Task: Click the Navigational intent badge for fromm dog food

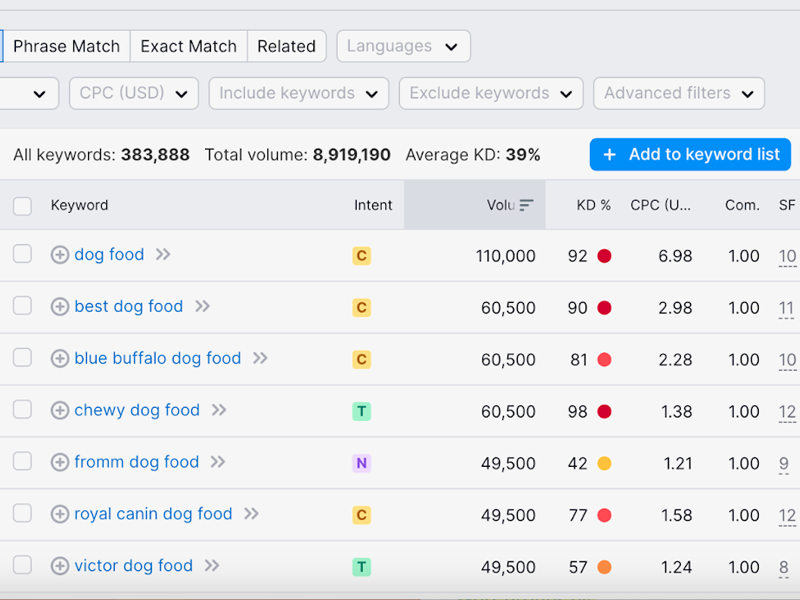Action: click(361, 462)
